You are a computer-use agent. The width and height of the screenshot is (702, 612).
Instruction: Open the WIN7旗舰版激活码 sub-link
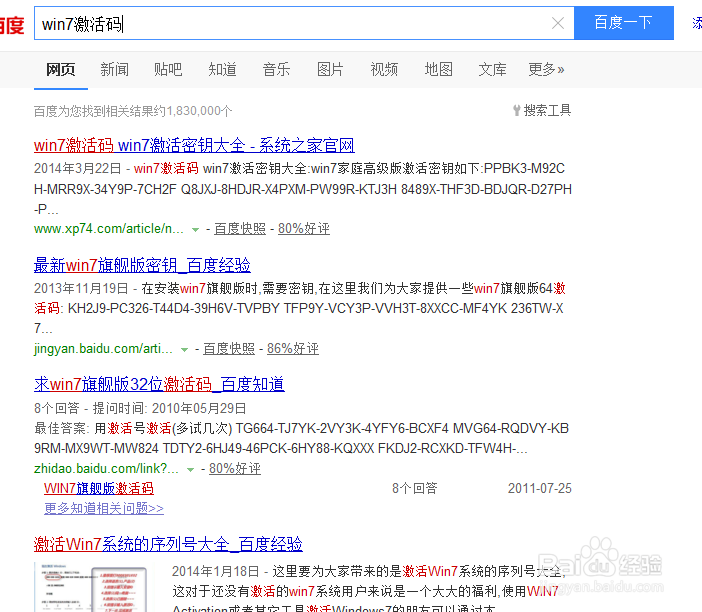pyautogui.click(x=99, y=488)
